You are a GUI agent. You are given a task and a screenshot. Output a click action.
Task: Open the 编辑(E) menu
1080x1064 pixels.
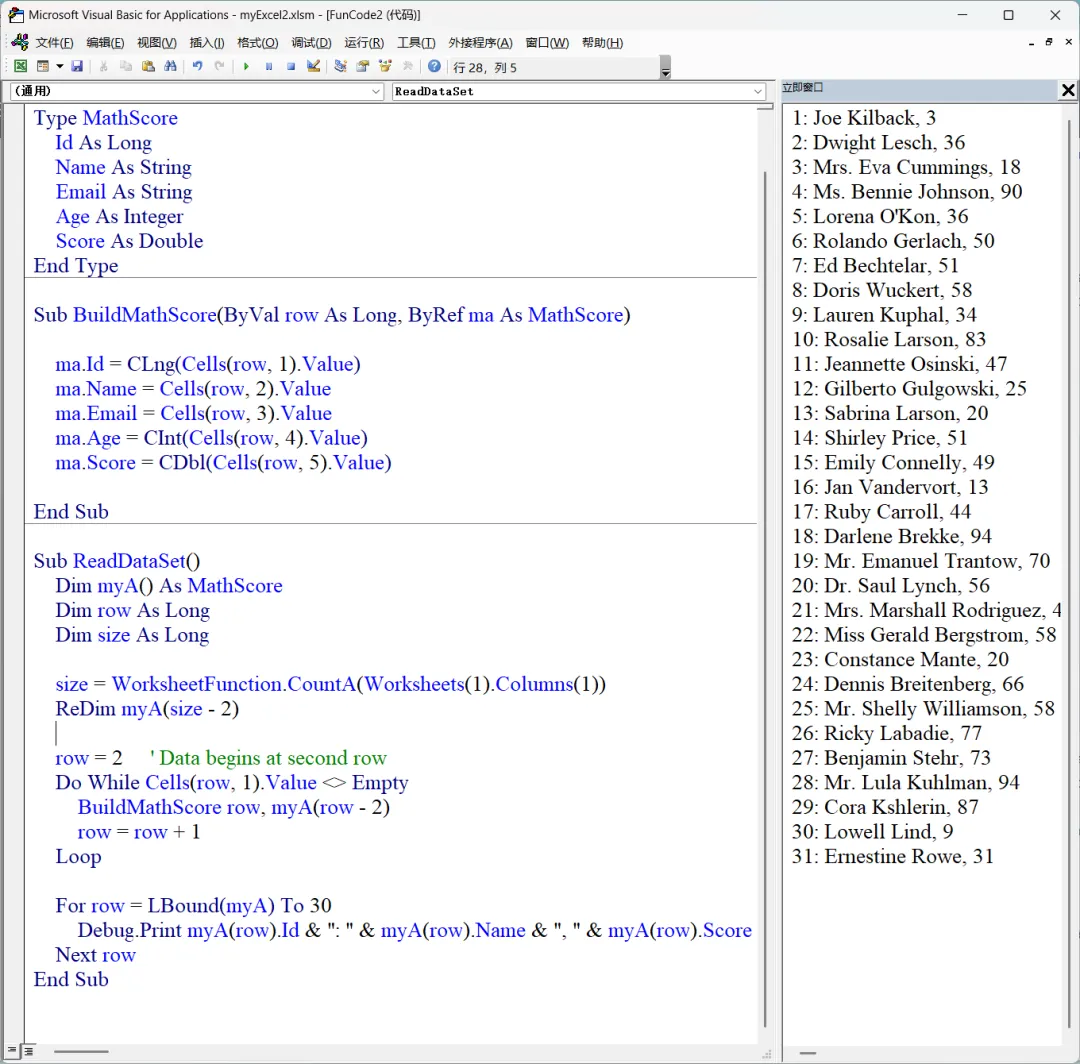(x=105, y=43)
